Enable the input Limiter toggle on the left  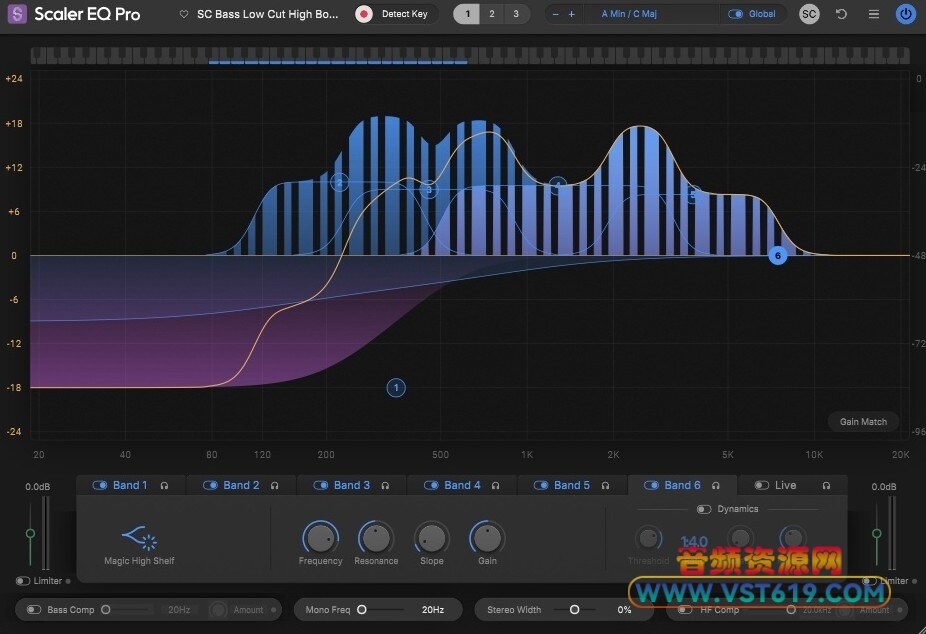tap(23, 581)
